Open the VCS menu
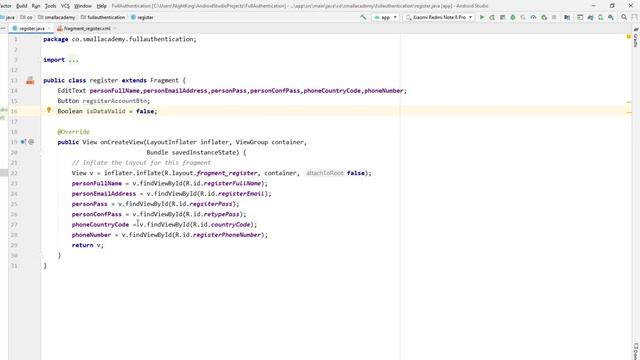Viewport: 640px width, 360px height. (65, 6)
